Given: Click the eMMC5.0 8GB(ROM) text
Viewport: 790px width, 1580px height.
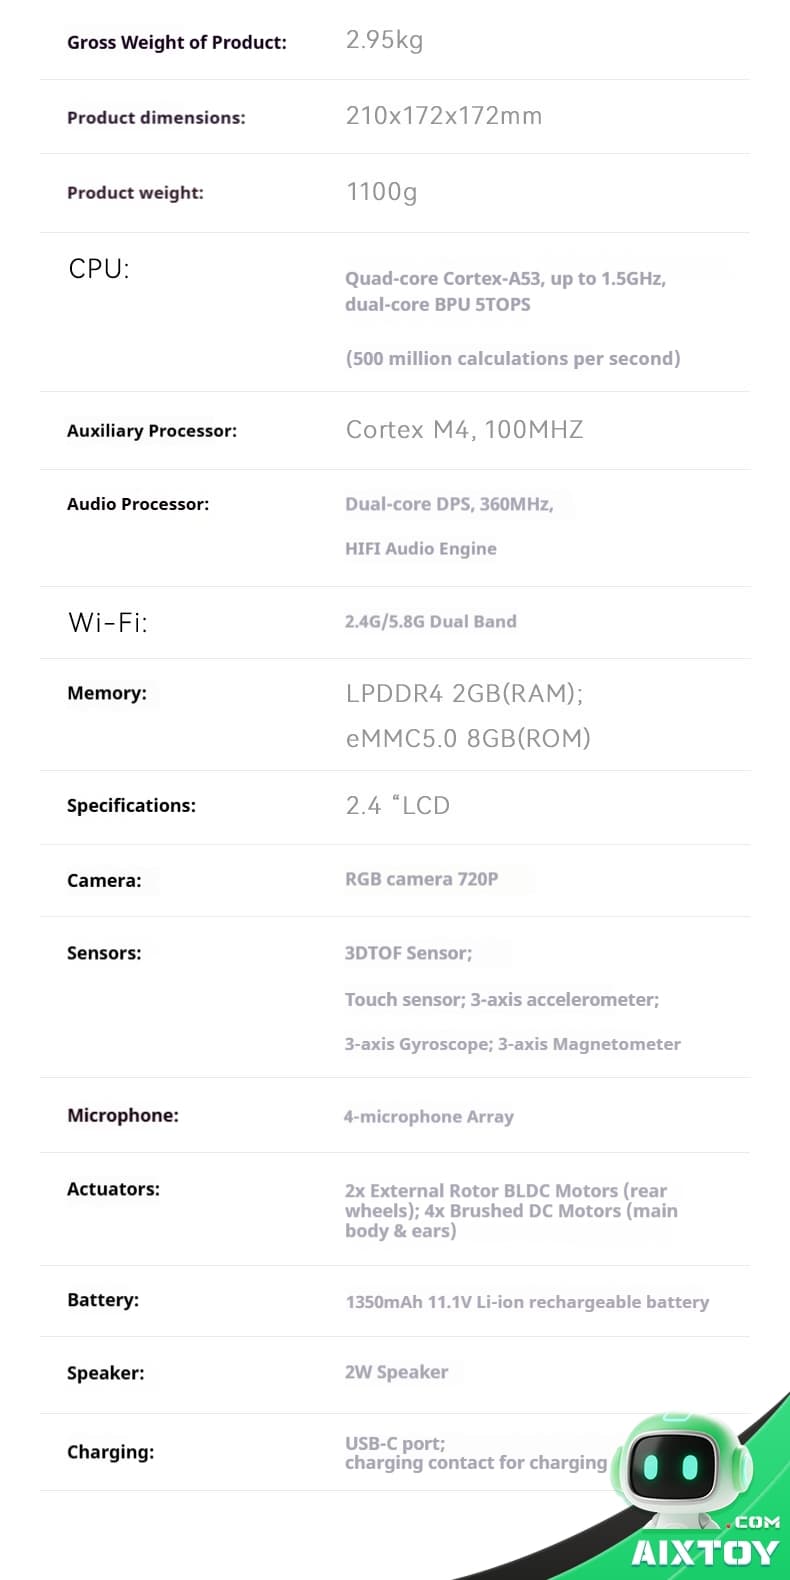Looking at the screenshot, I should (x=468, y=738).
